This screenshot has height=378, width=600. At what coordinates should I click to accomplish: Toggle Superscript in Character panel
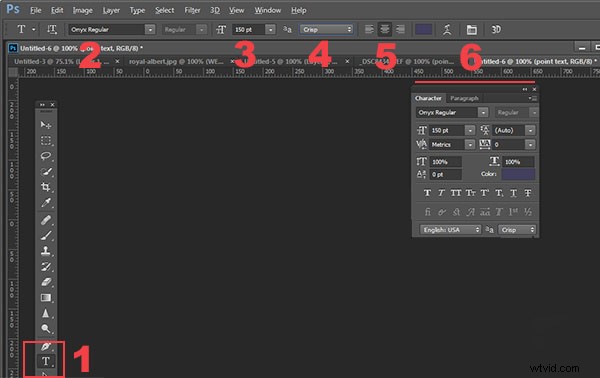pos(485,193)
